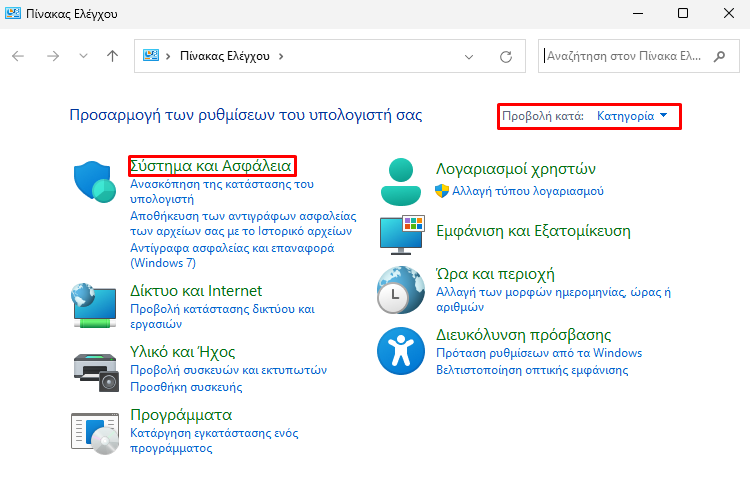Expand the address bar history dropdown
The height and width of the screenshot is (488, 750).
[x=469, y=56]
